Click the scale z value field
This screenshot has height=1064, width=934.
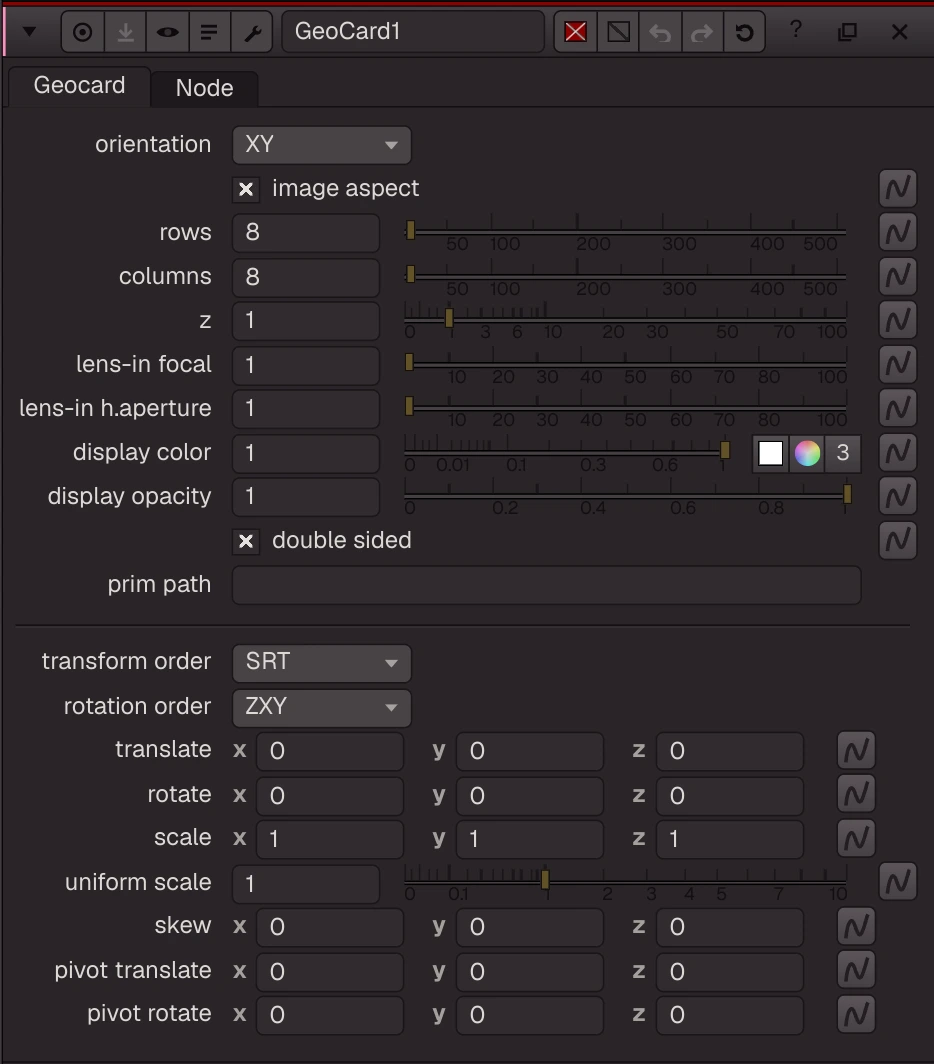click(x=730, y=839)
